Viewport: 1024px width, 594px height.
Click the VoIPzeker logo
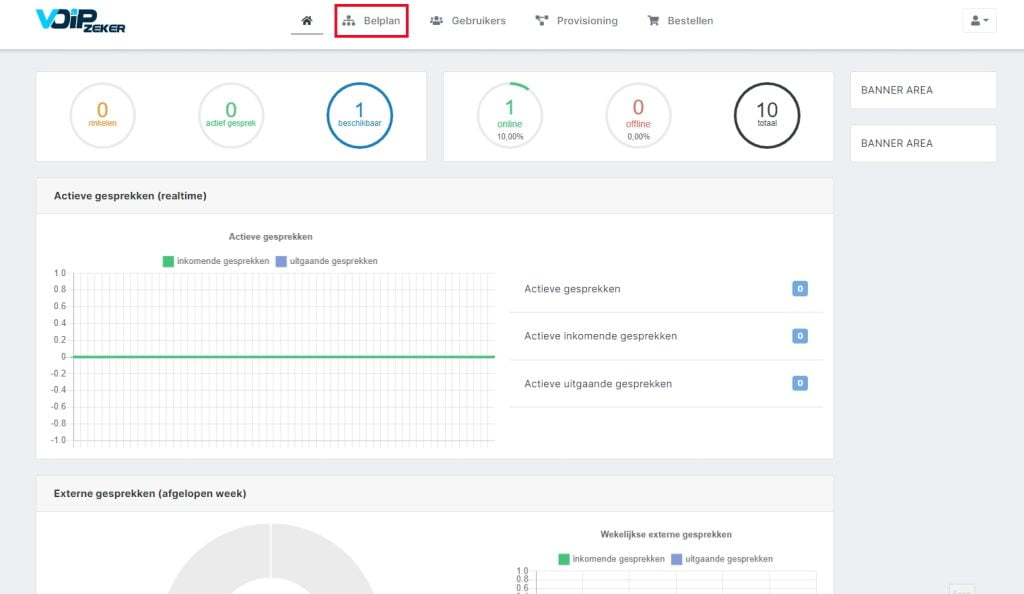80,20
